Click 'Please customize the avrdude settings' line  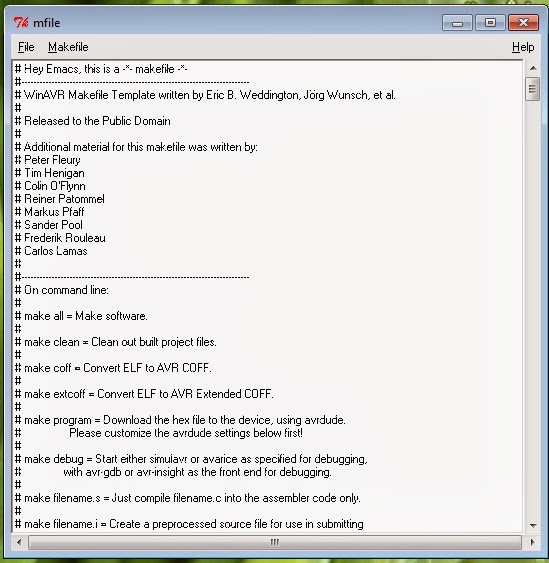(186, 433)
